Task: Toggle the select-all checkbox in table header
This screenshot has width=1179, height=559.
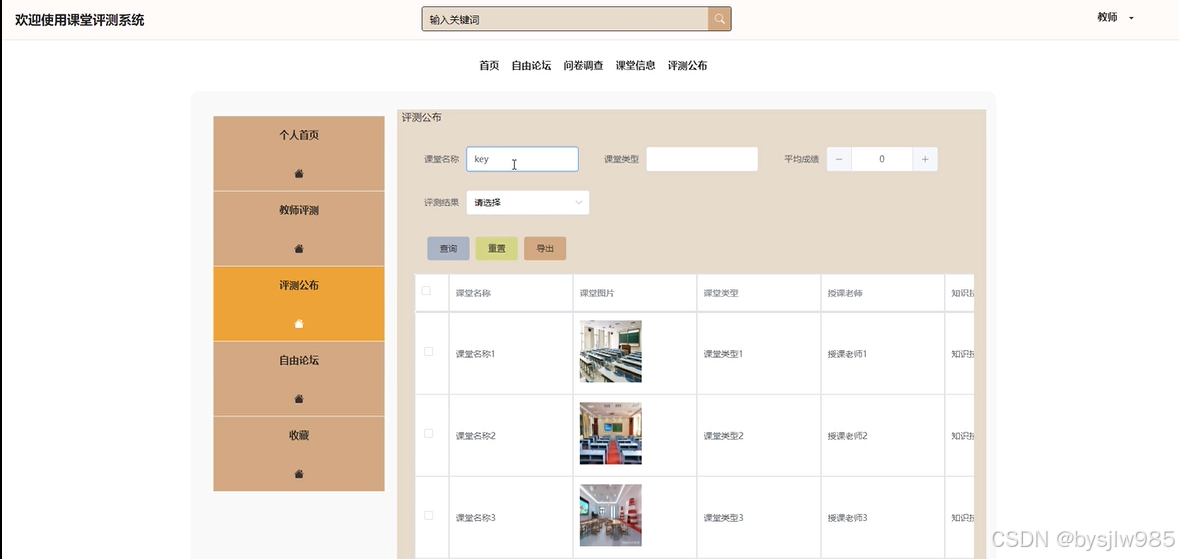Action: tap(426, 290)
